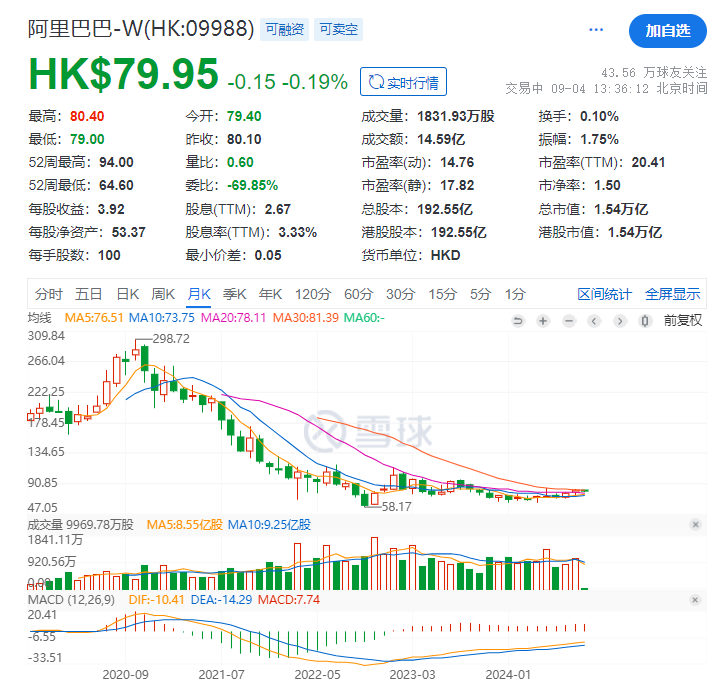Click the 实时行情 refresh button
Viewport: 727px width, 690px height.
coord(404,82)
